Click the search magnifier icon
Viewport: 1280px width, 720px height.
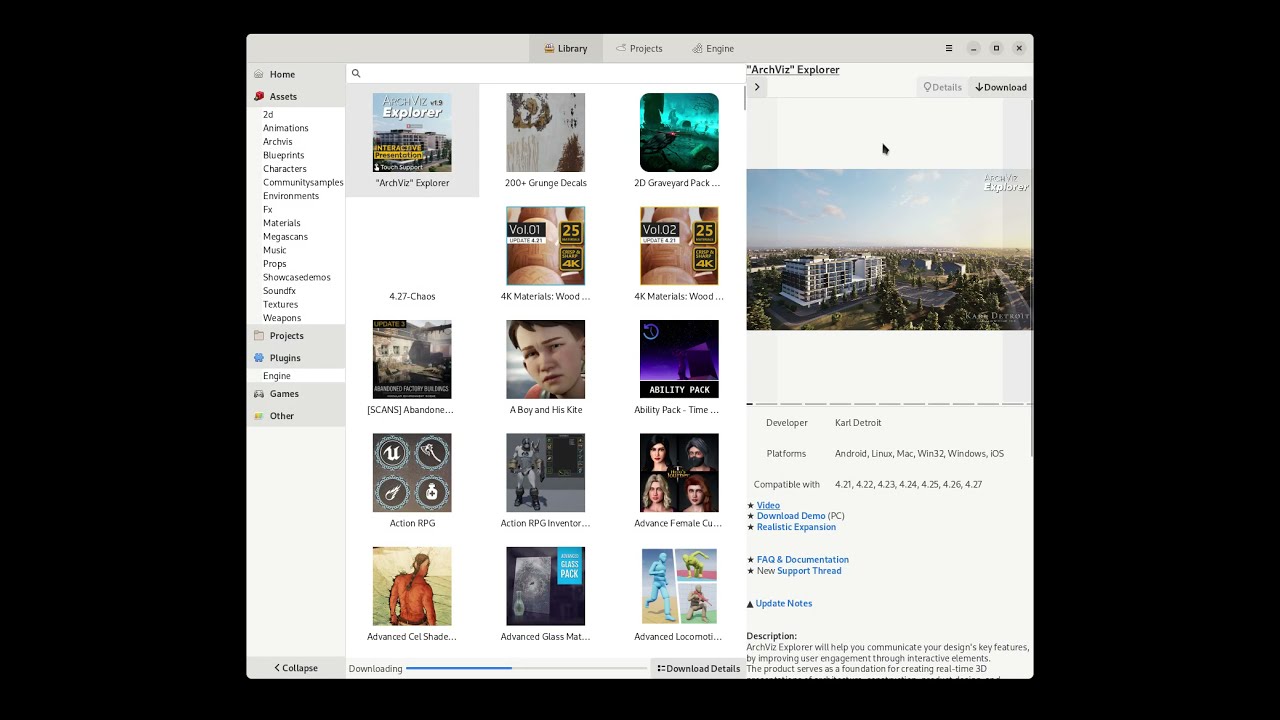click(x=355, y=73)
